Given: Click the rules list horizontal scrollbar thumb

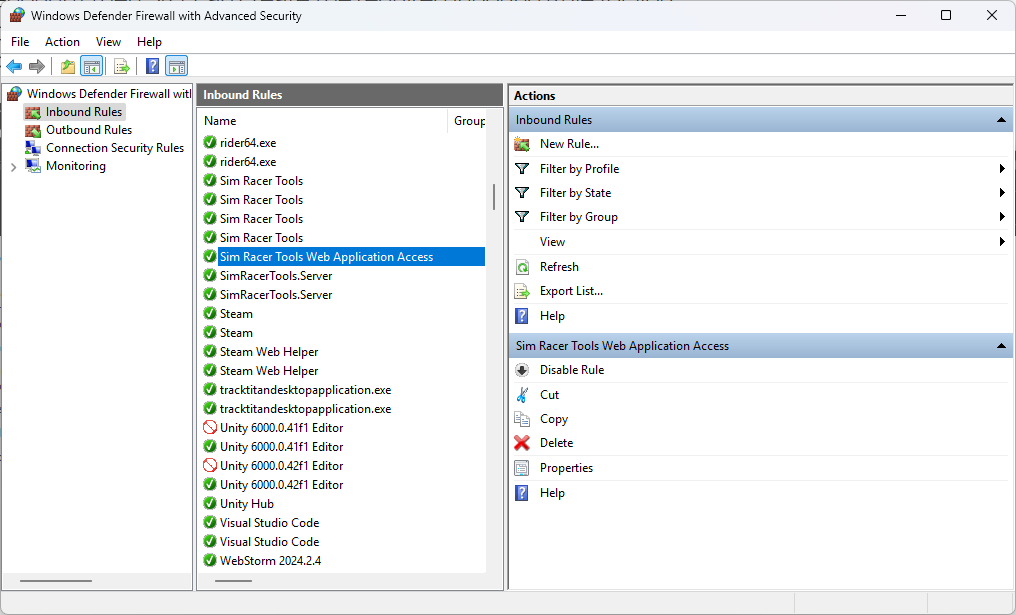Looking at the screenshot, I should coord(233,581).
